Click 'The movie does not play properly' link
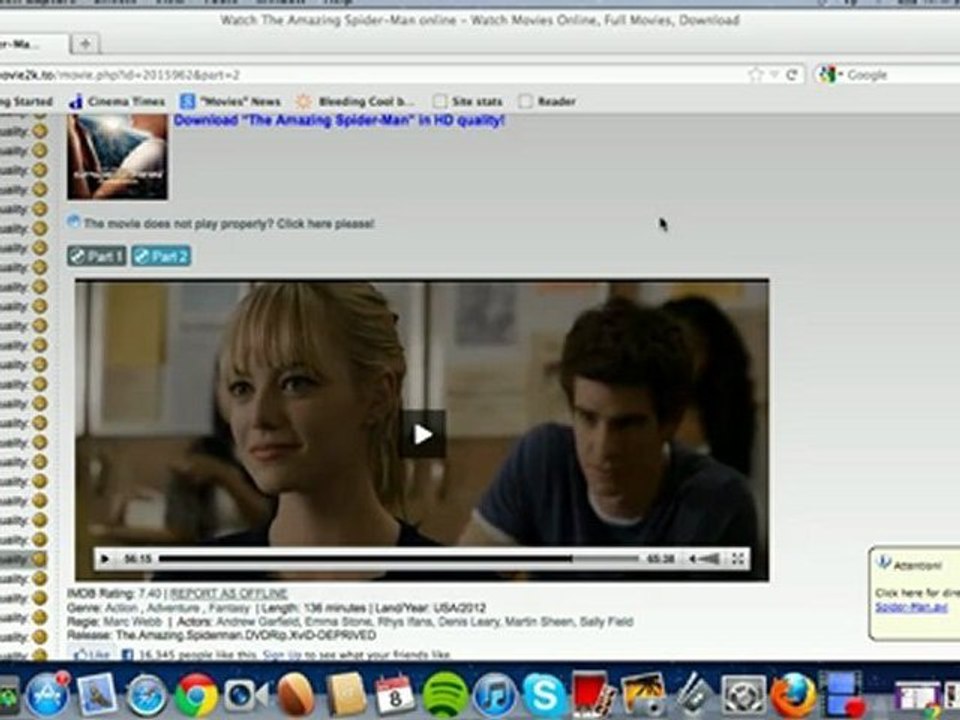The width and height of the screenshot is (960, 720). (228, 223)
